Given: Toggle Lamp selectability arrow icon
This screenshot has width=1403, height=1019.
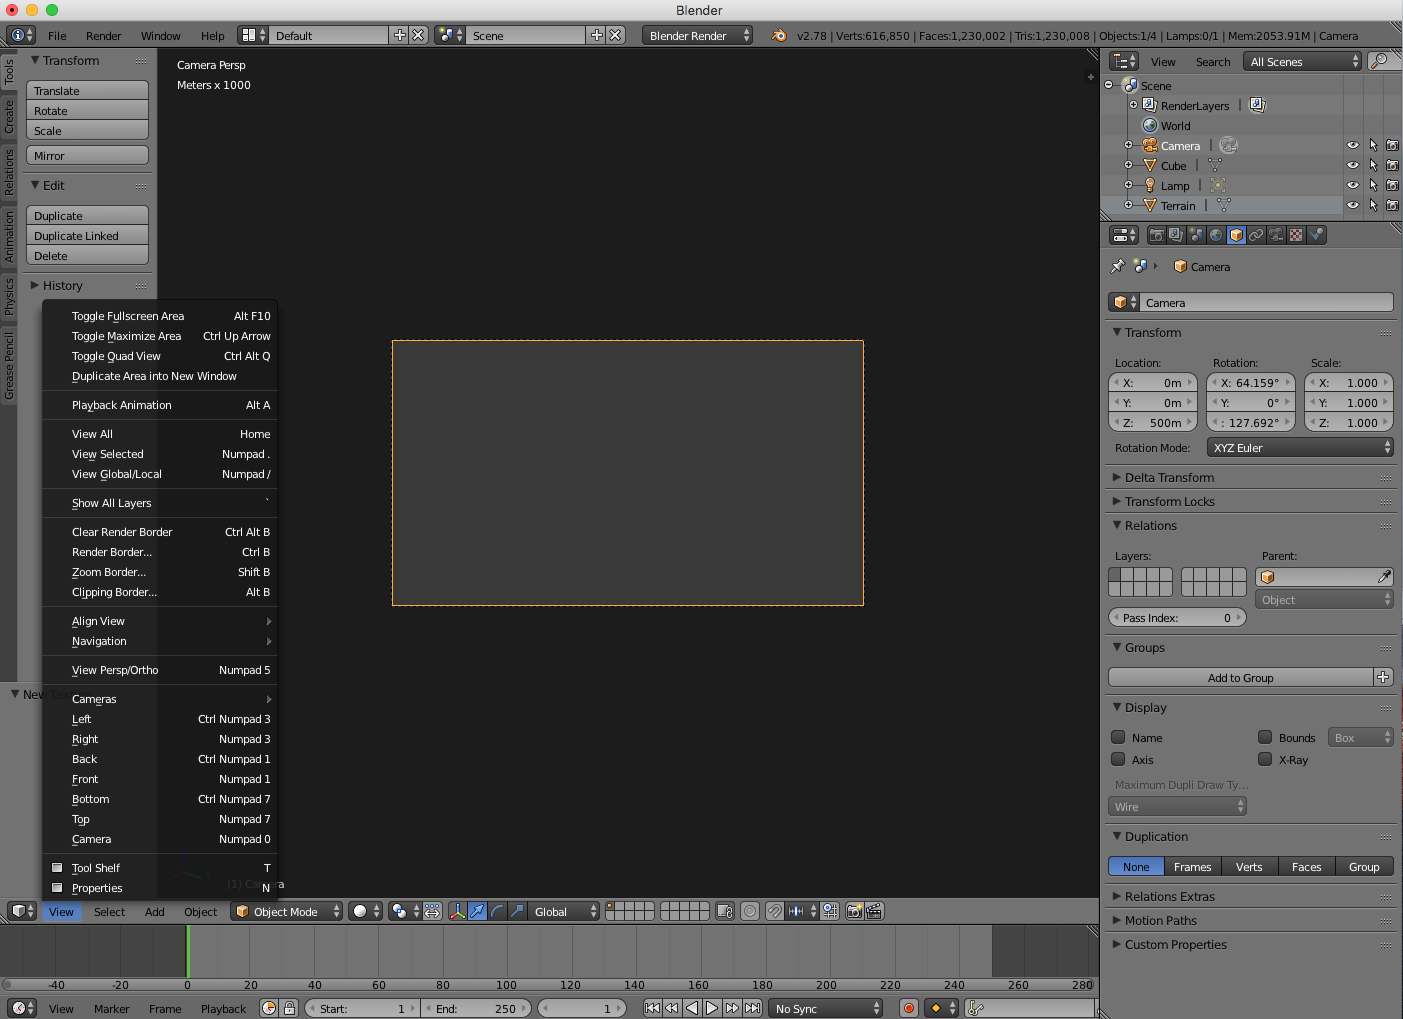Looking at the screenshot, I should coord(1373,185).
